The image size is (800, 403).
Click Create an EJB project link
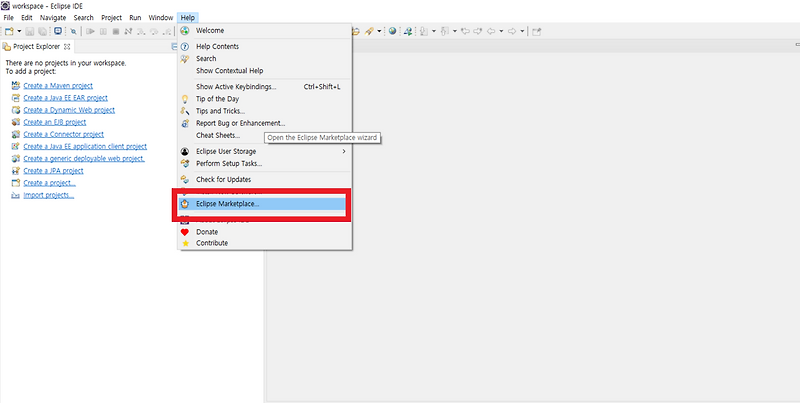click(55, 122)
